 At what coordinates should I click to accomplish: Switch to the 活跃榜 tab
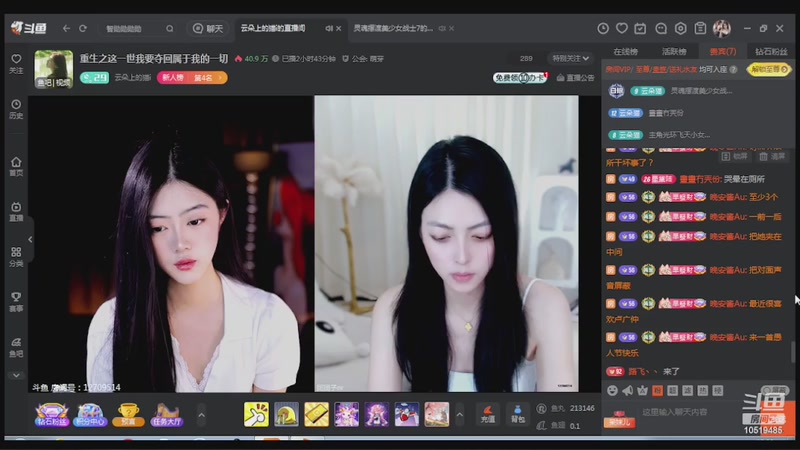point(674,52)
